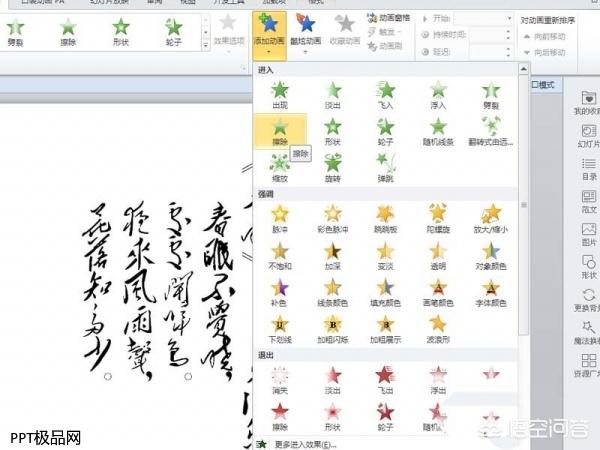Select 擦除 in the ribbon animation gallery

click(x=68, y=32)
